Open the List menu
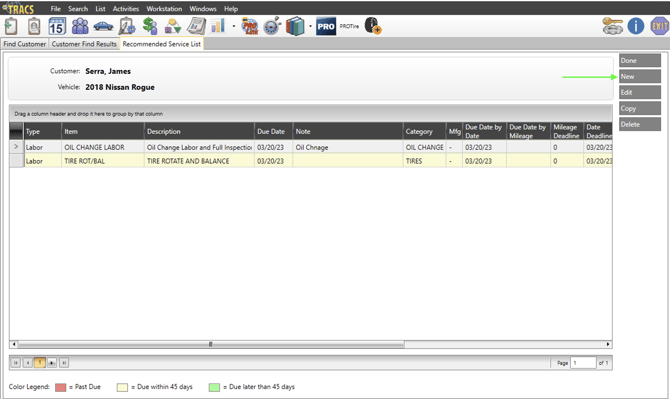 click(100, 9)
